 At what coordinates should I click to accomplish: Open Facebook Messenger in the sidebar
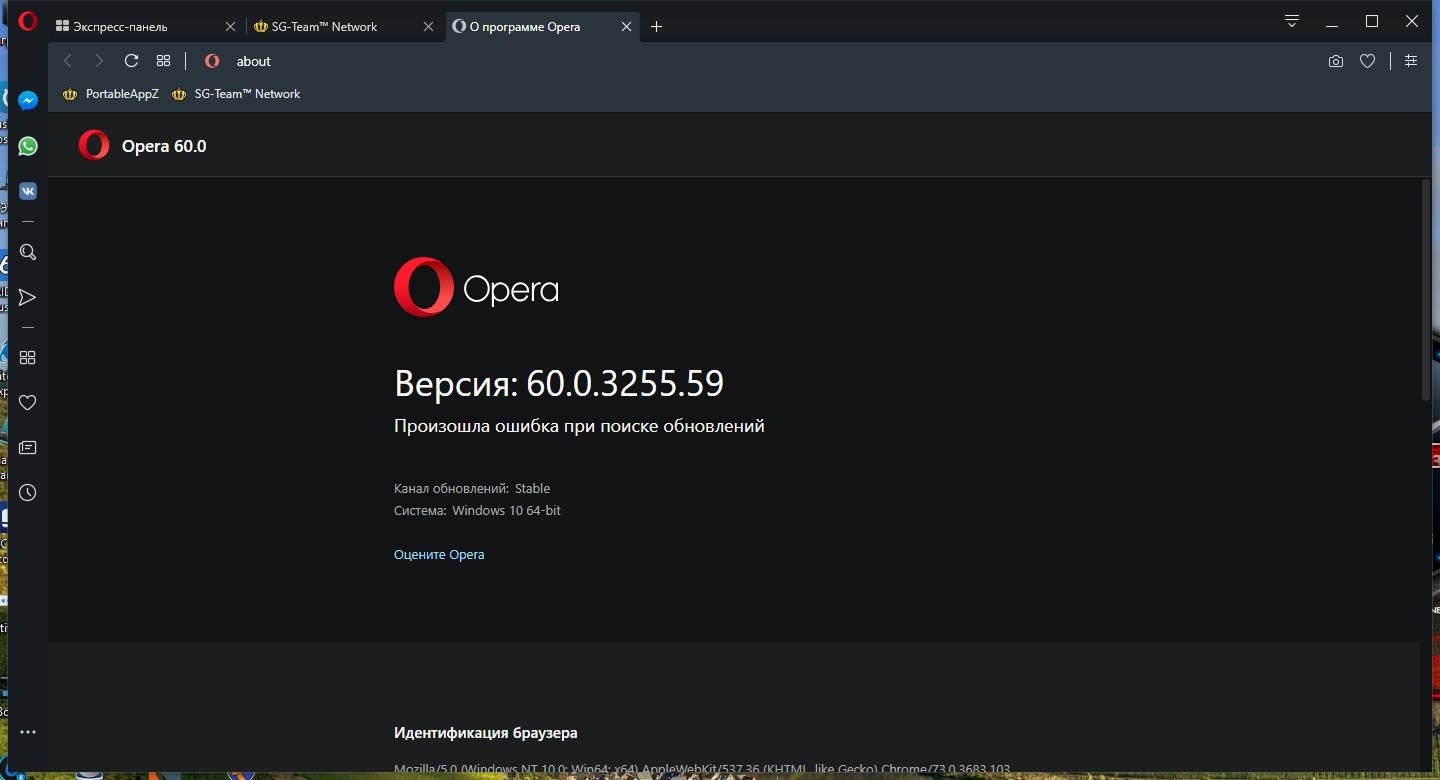[x=28, y=101]
